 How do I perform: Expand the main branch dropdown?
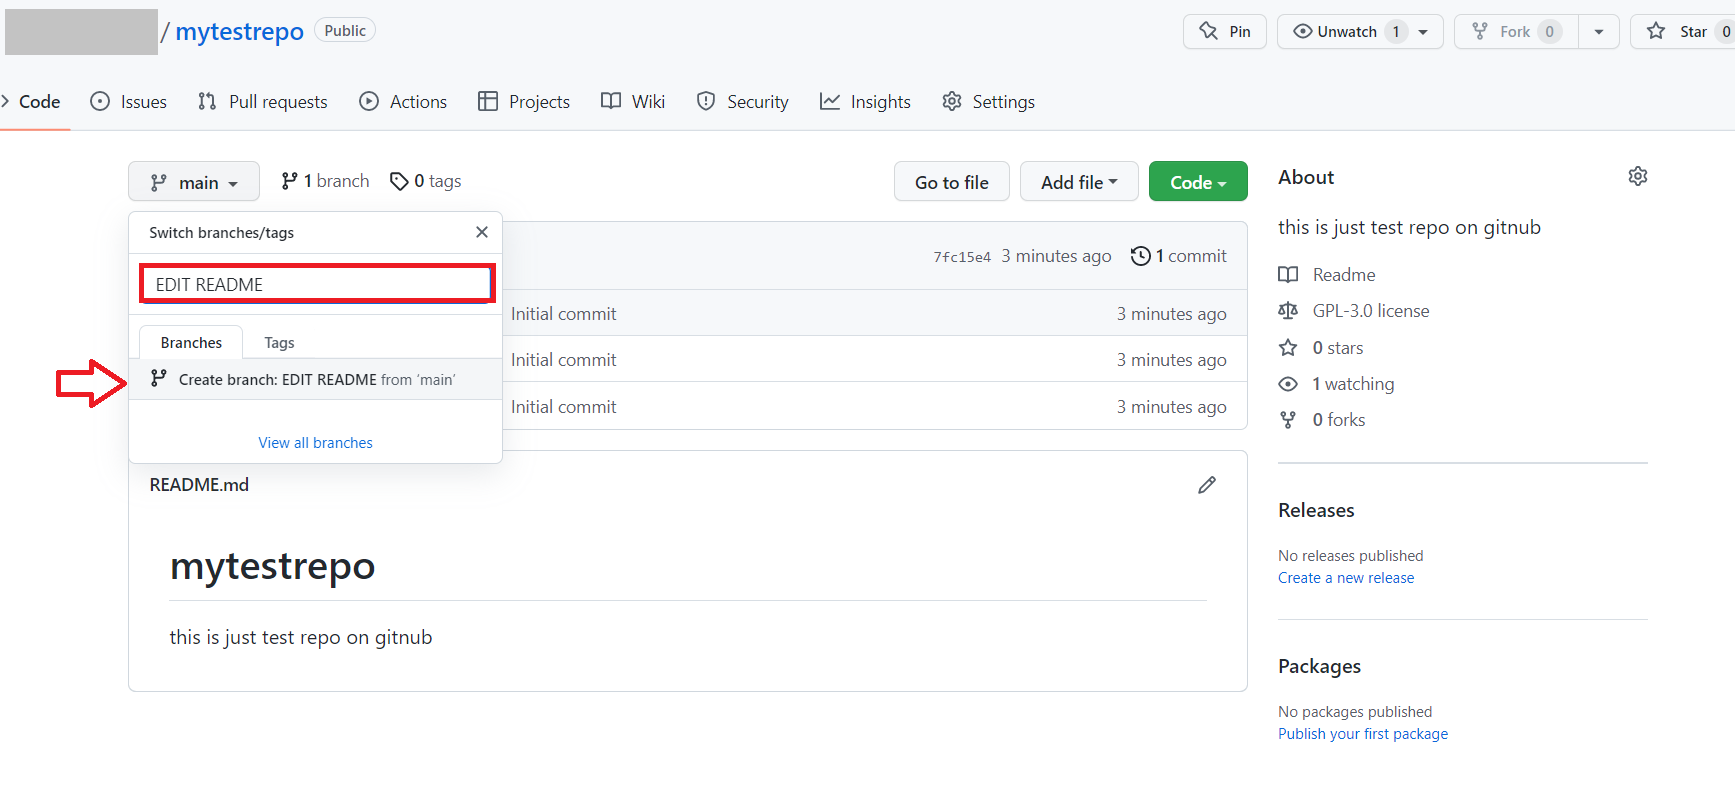pyautogui.click(x=194, y=182)
